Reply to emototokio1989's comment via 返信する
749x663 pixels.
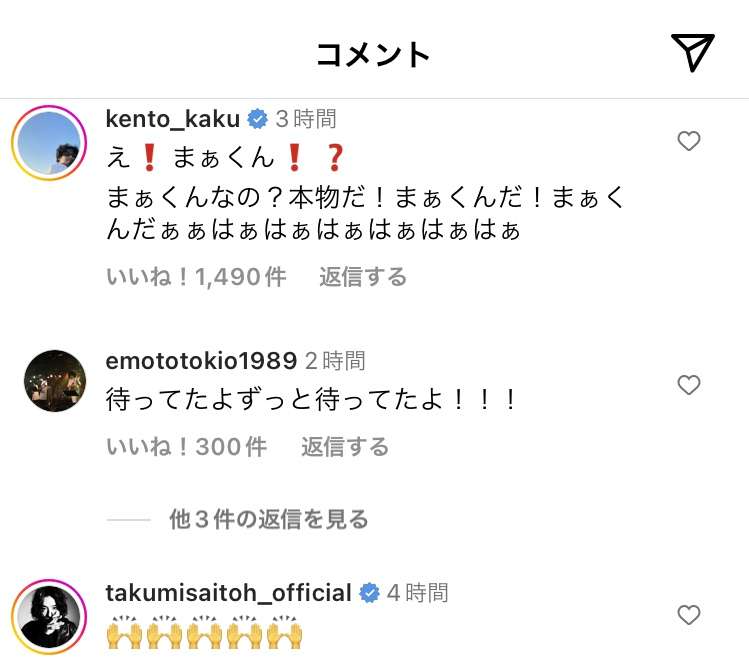[x=345, y=447]
